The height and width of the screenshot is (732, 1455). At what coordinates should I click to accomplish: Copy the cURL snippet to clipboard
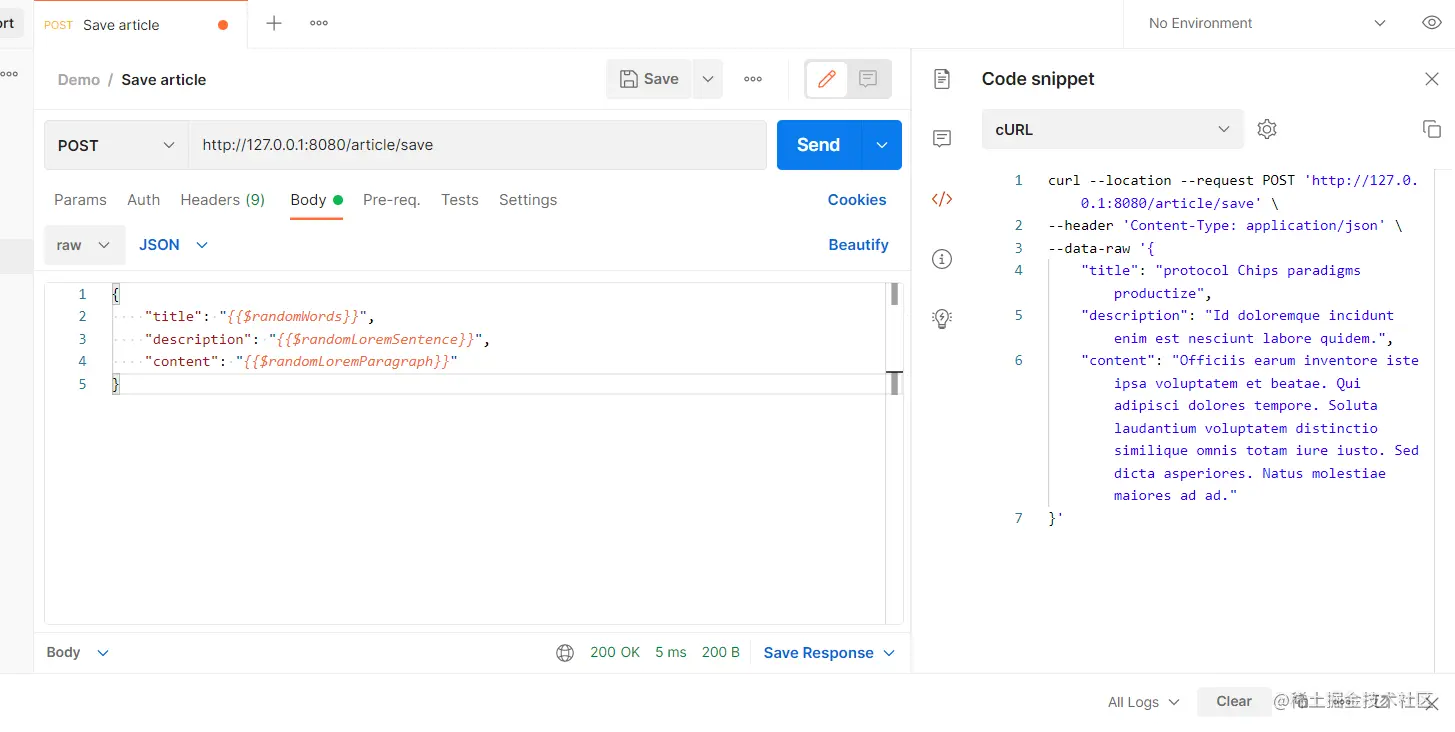point(1432,129)
